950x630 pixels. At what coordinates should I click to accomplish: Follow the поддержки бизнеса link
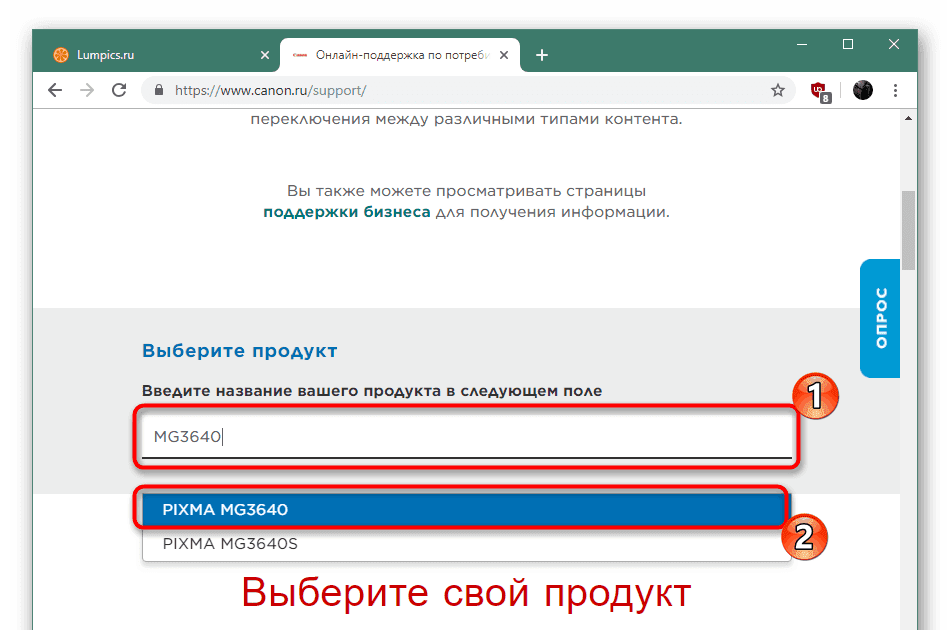click(x=347, y=212)
